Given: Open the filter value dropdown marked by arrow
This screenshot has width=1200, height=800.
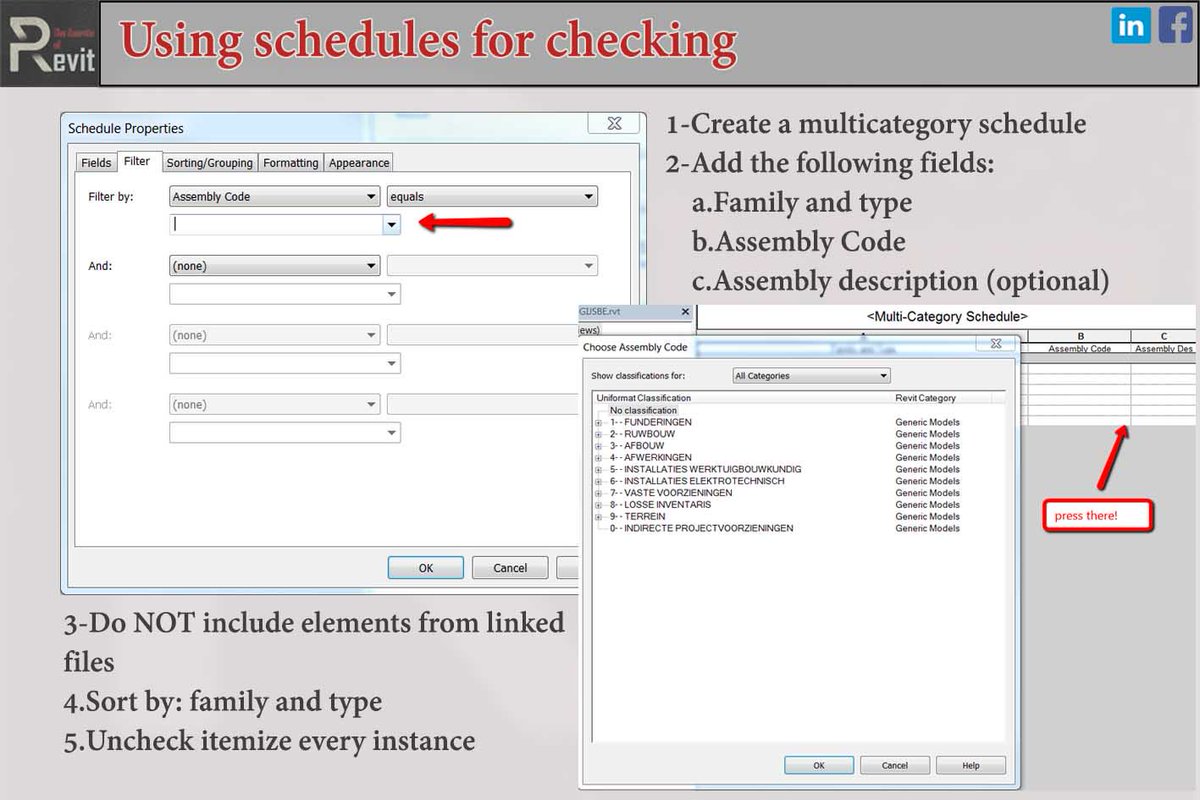Looking at the screenshot, I should pos(392,225).
